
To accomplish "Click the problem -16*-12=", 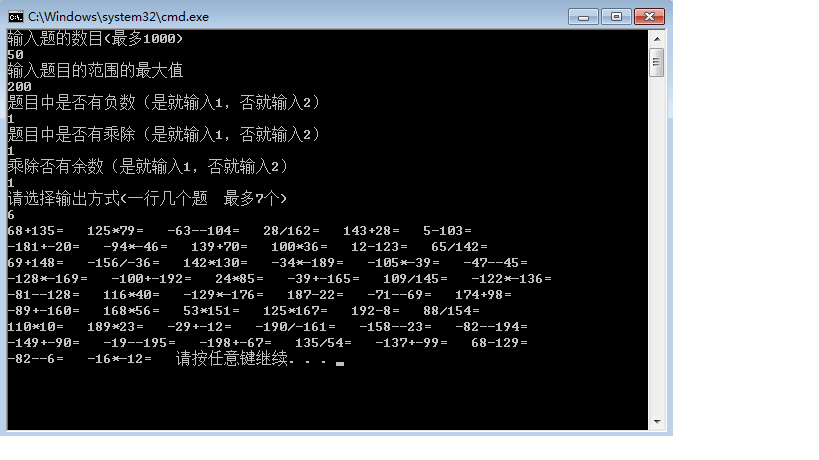I will pos(120,359).
